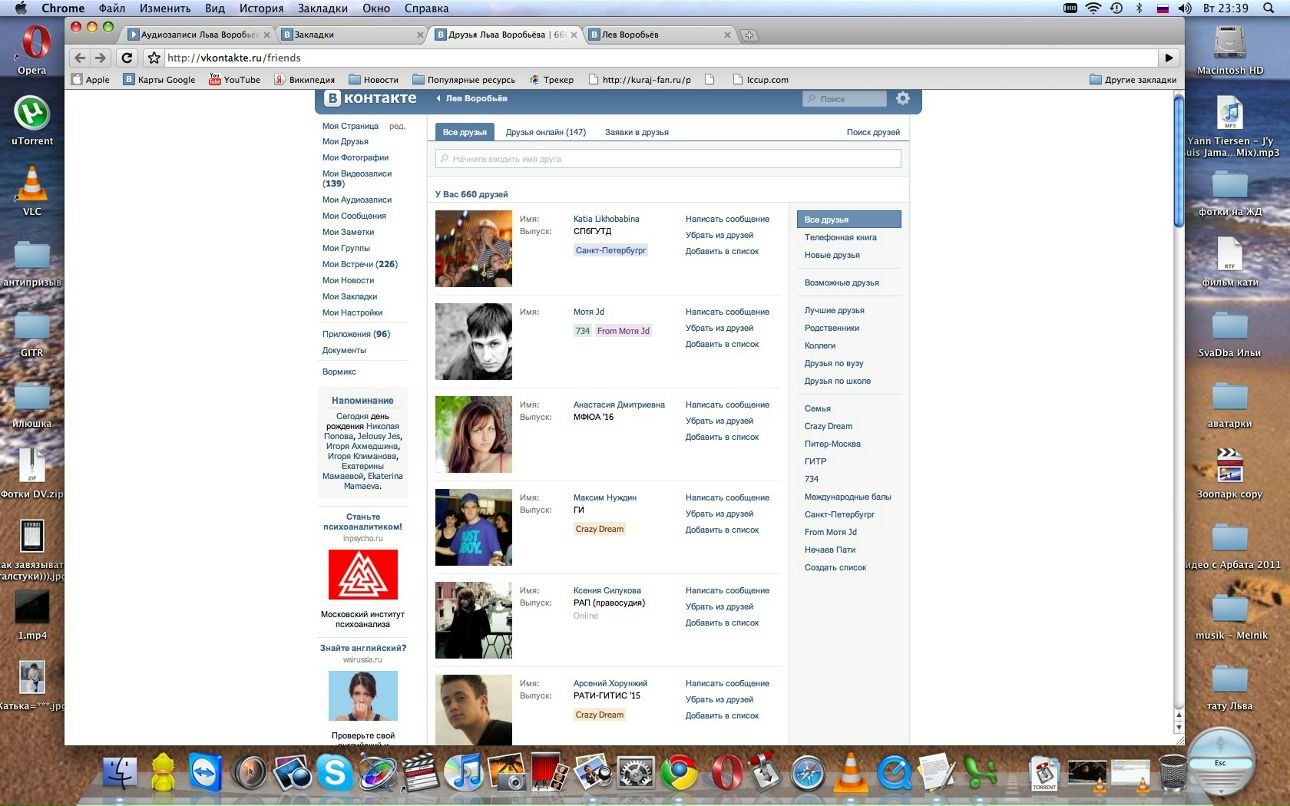The height and width of the screenshot is (806, 1290).
Task: Open a new tab with plus button
Action: 749,35
